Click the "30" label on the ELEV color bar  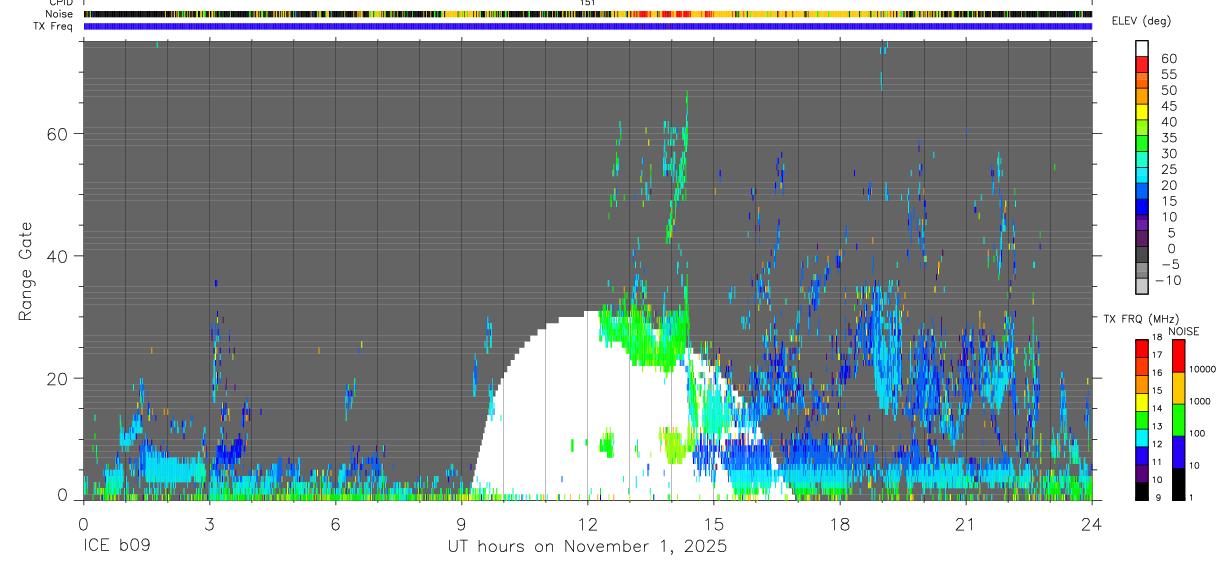pos(1168,153)
